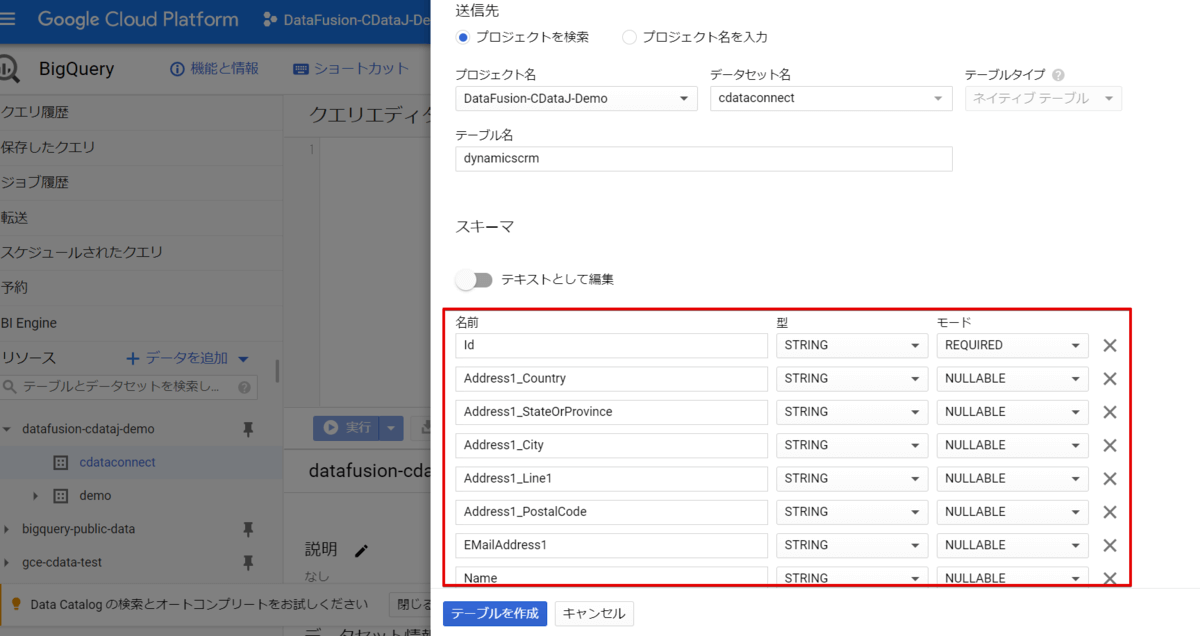Click the help icon next to テーブルタイプ
Image resolution: width=1200 pixels, height=636 pixels.
pyautogui.click(x=1058, y=75)
